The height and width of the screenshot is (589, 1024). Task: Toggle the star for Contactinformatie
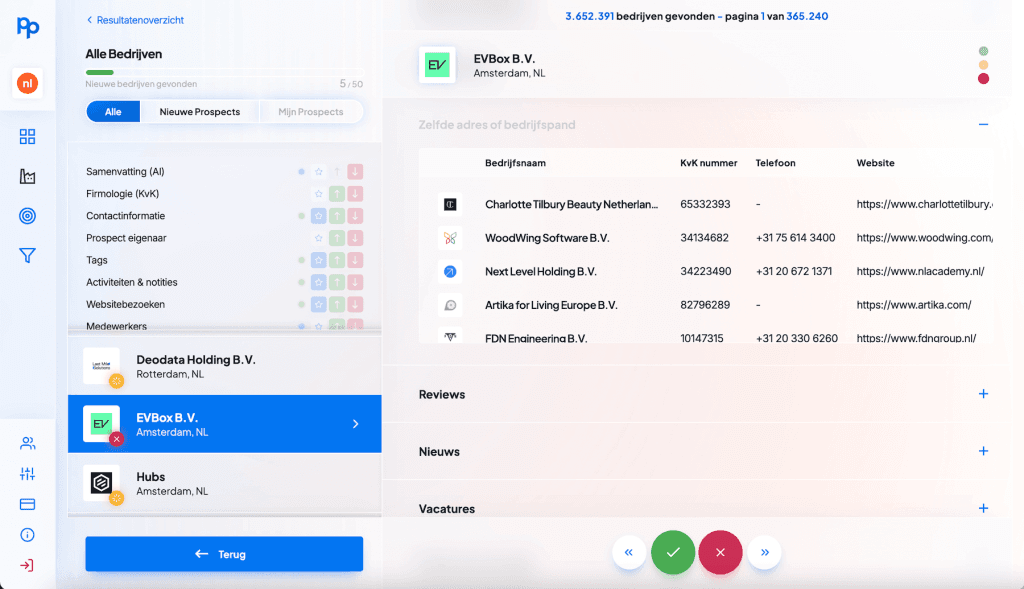coord(318,216)
